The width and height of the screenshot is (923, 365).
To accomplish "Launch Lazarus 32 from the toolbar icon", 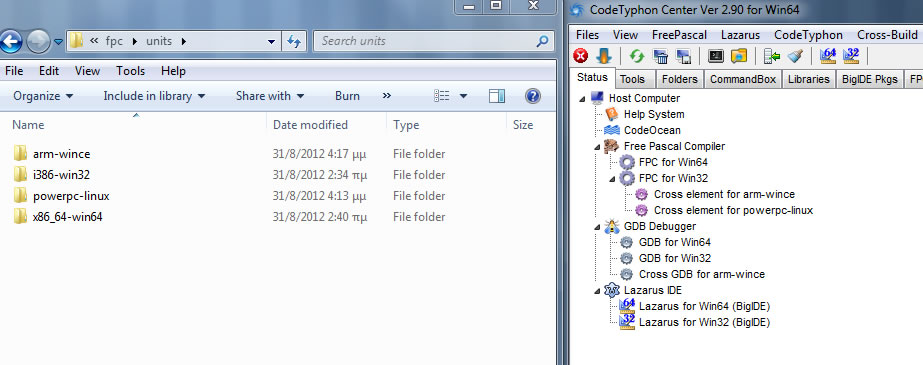I will click(851, 56).
